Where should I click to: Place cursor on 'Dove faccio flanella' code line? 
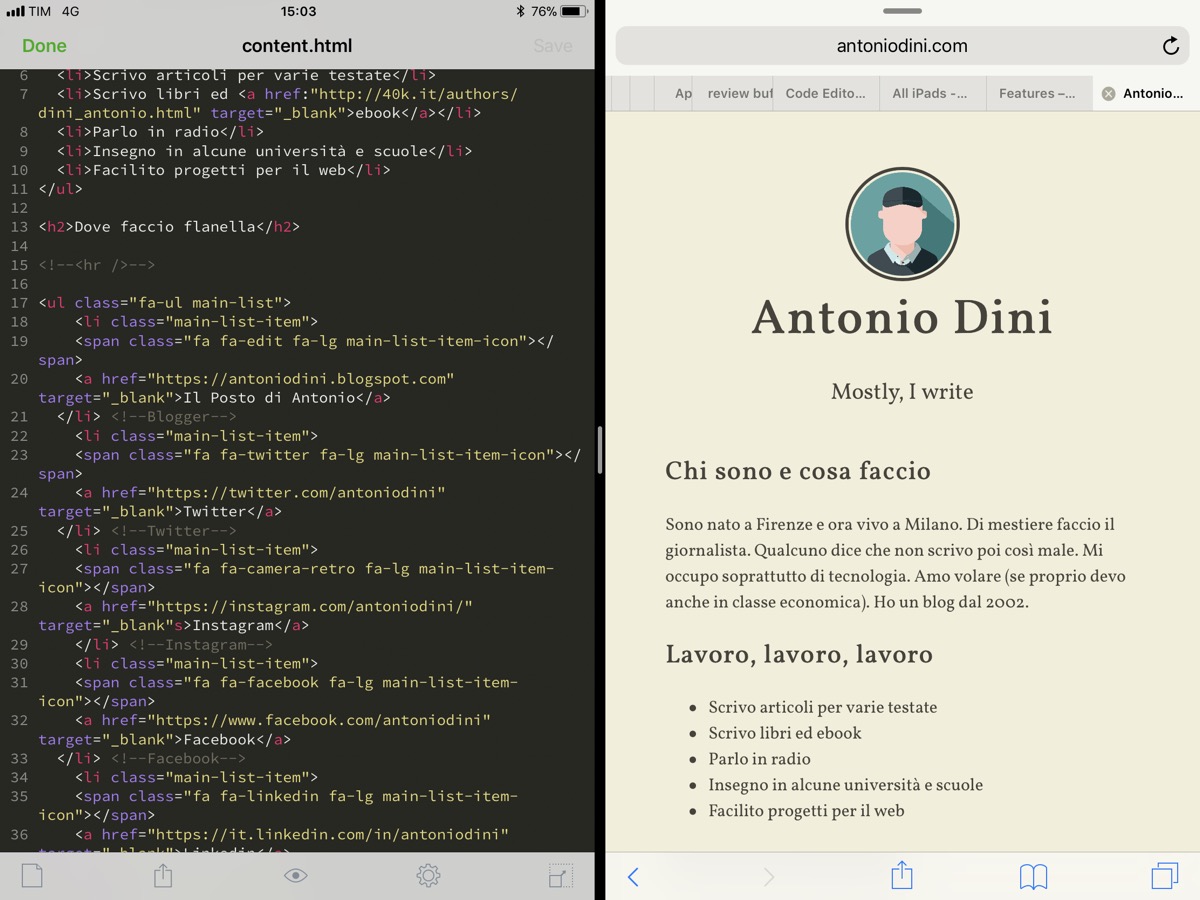(169, 227)
